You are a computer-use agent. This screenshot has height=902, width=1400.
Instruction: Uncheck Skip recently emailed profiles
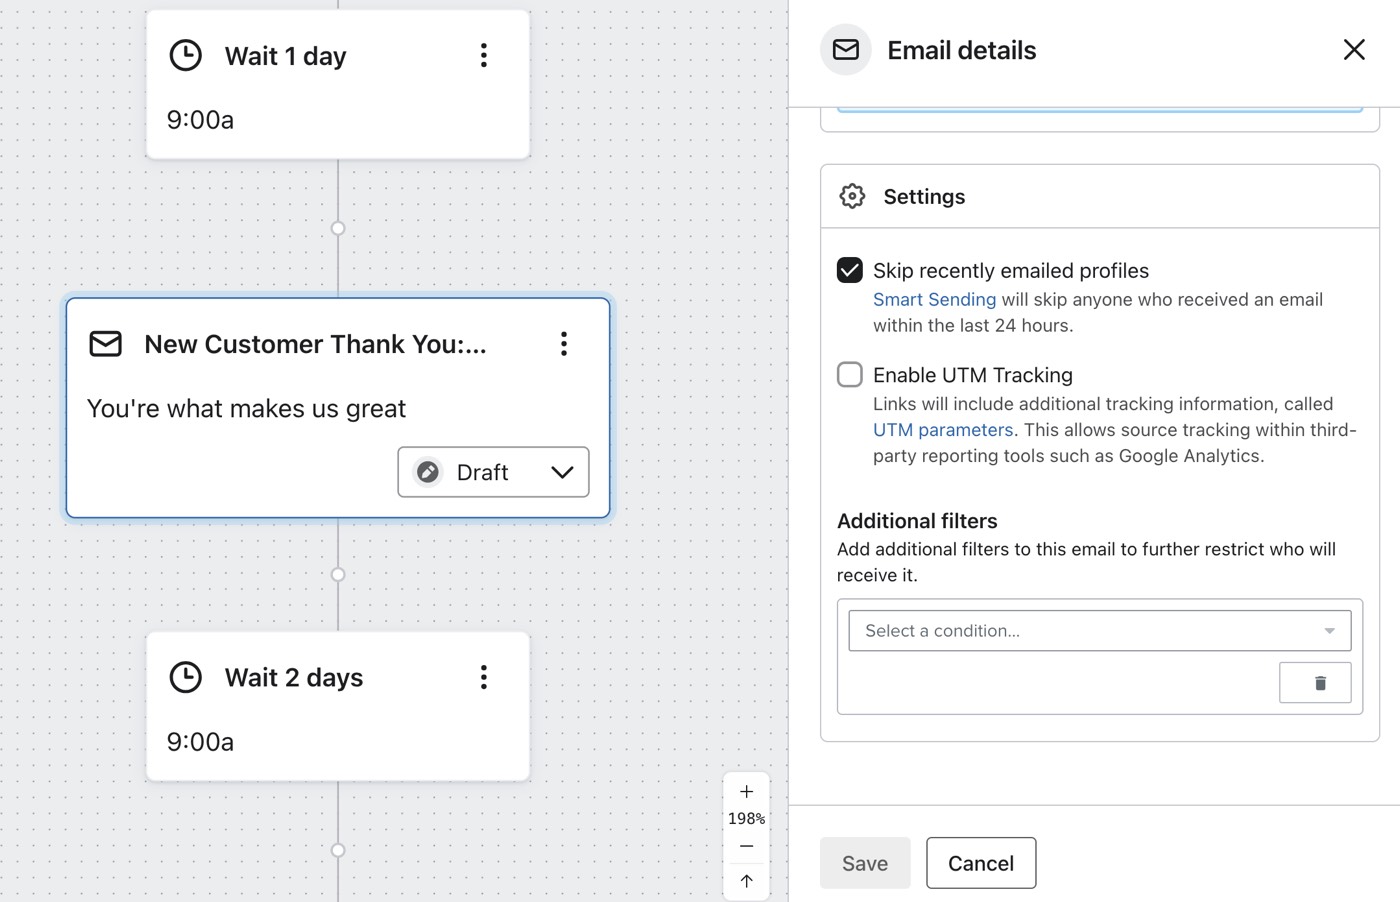(x=850, y=271)
